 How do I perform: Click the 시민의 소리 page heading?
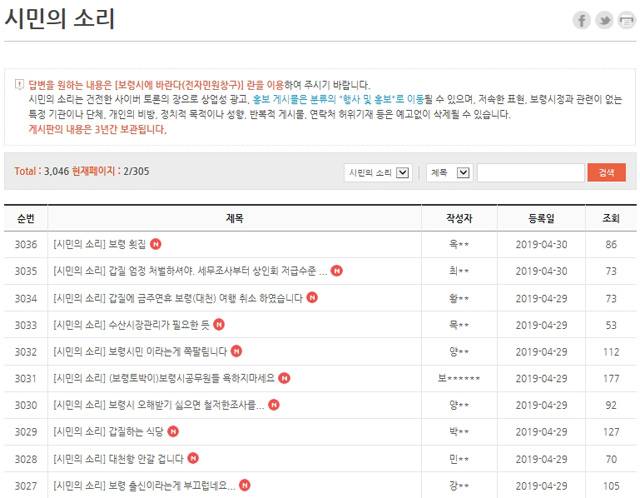point(60,18)
